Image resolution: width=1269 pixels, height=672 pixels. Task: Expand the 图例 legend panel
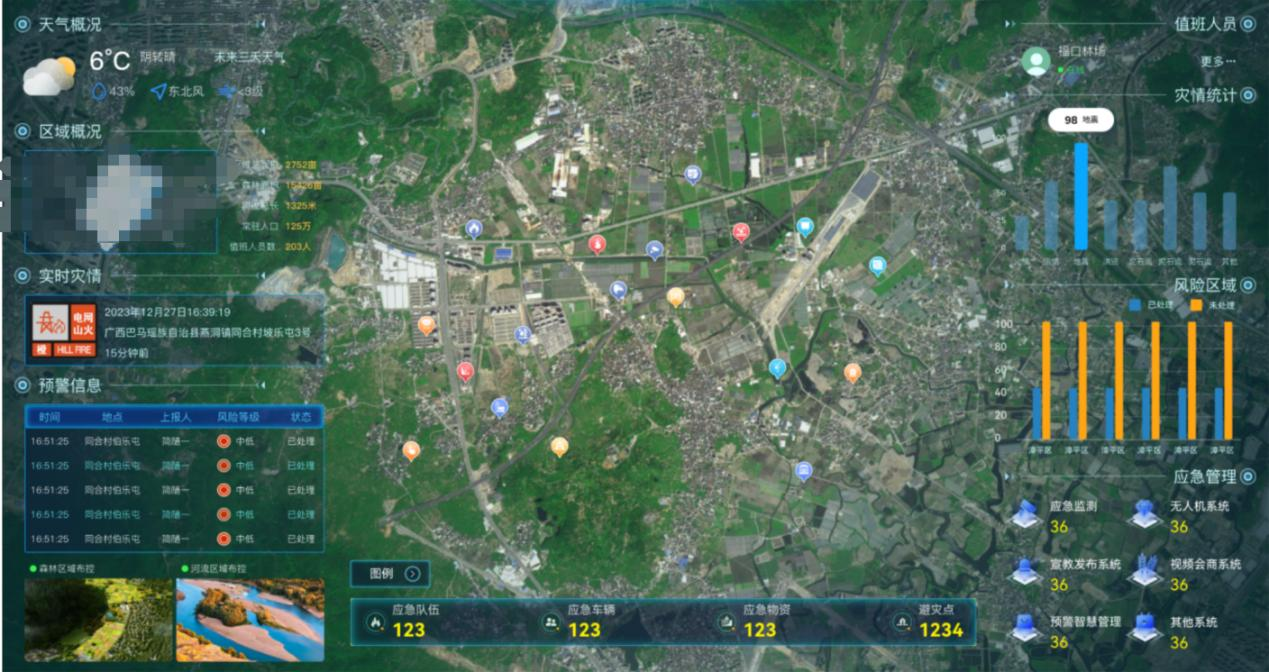coord(412,574)
